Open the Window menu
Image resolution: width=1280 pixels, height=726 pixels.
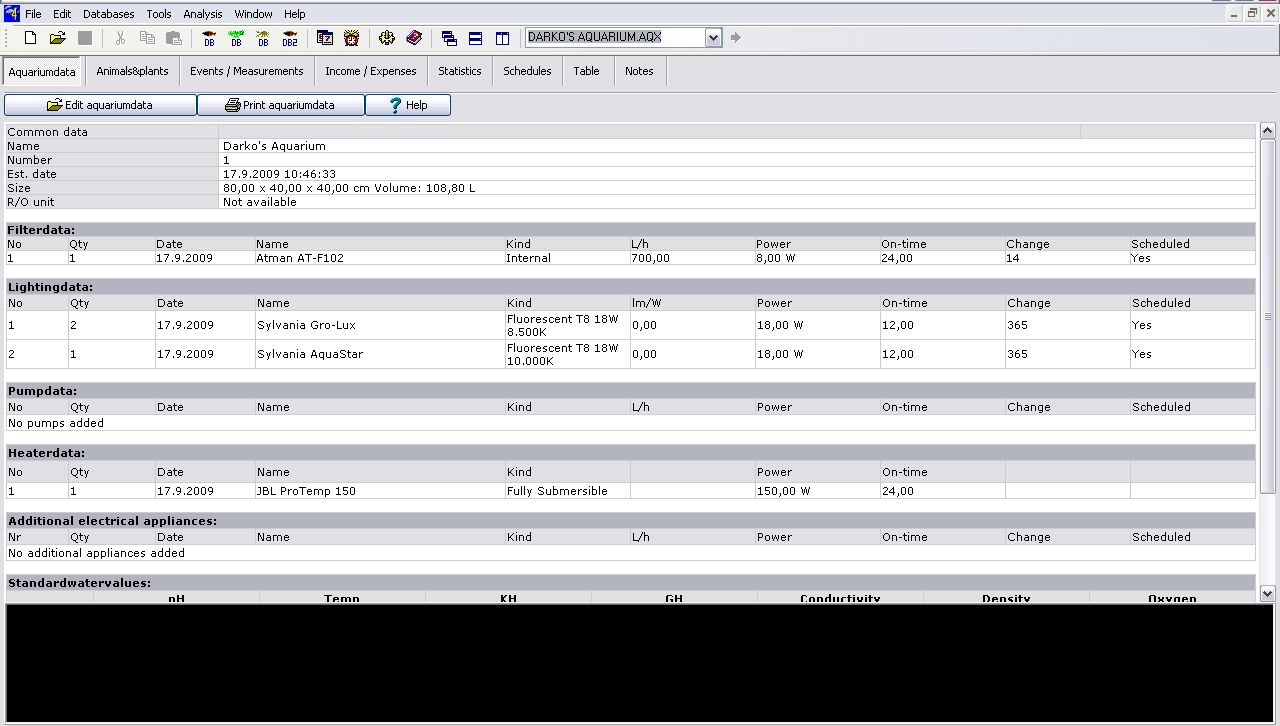tap(254, 14)
